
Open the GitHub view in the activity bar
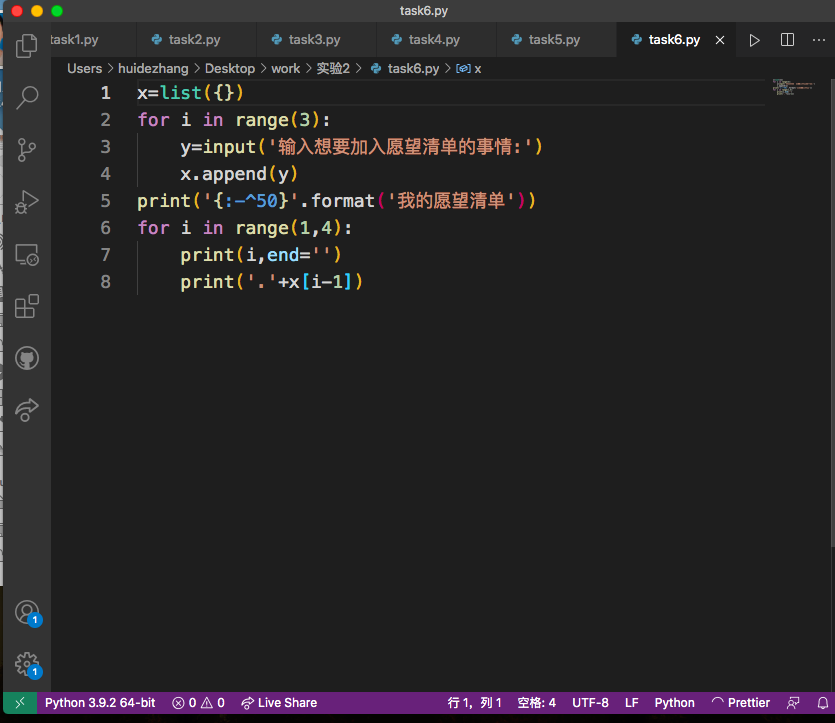[x=27, y=358]
